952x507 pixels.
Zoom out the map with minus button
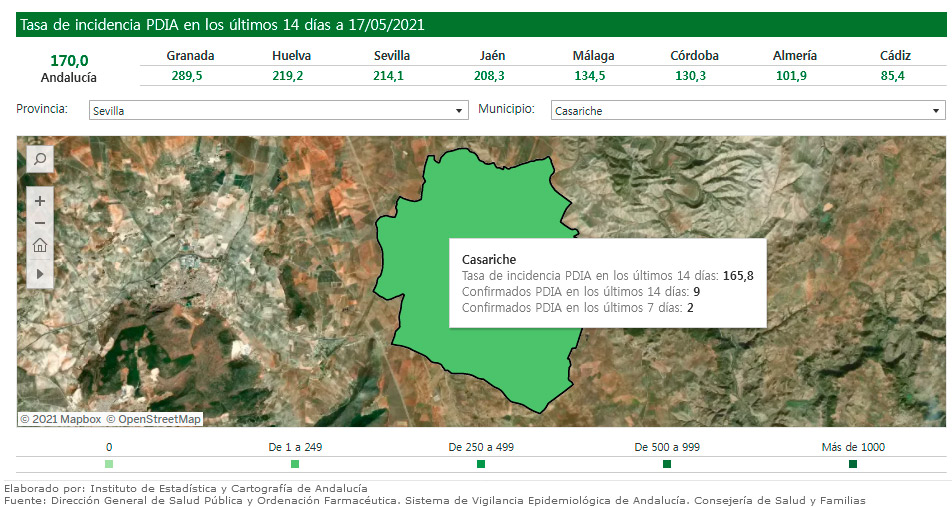coord(40,223)
